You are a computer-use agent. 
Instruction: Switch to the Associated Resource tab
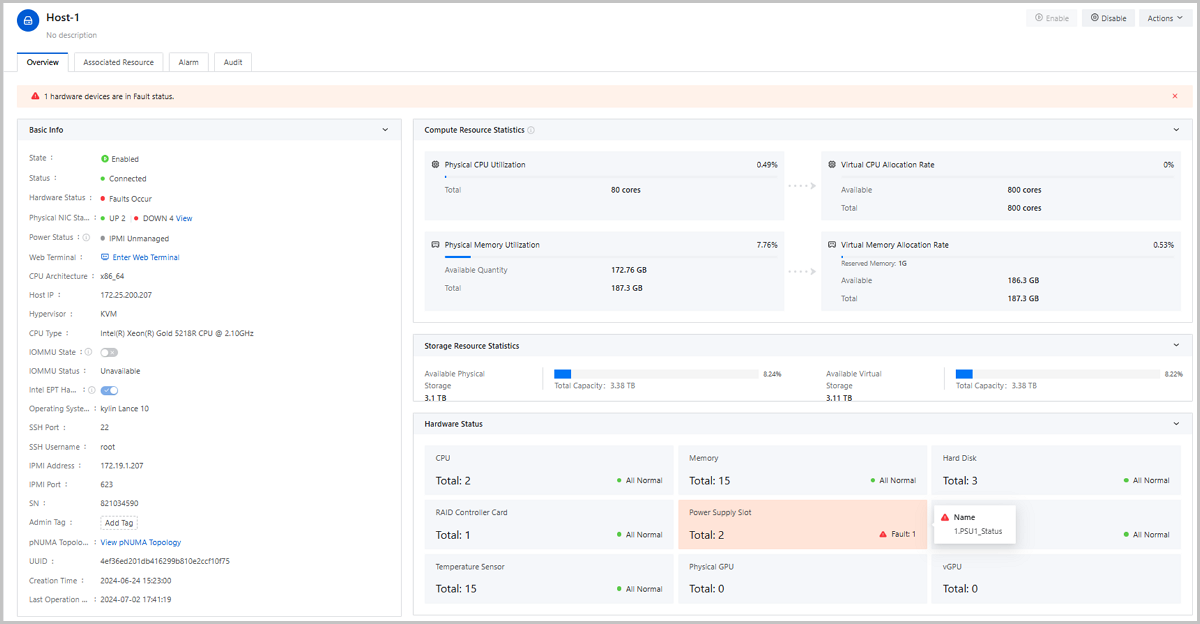(x=119, y=62)
